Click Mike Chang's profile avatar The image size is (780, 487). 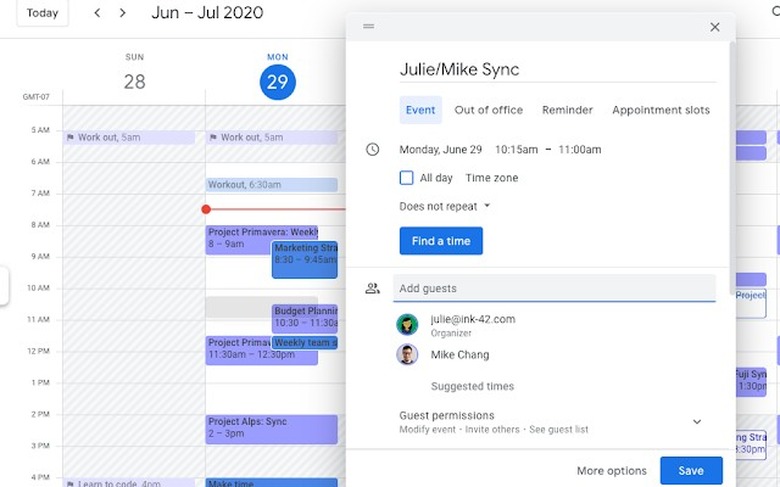407,355
